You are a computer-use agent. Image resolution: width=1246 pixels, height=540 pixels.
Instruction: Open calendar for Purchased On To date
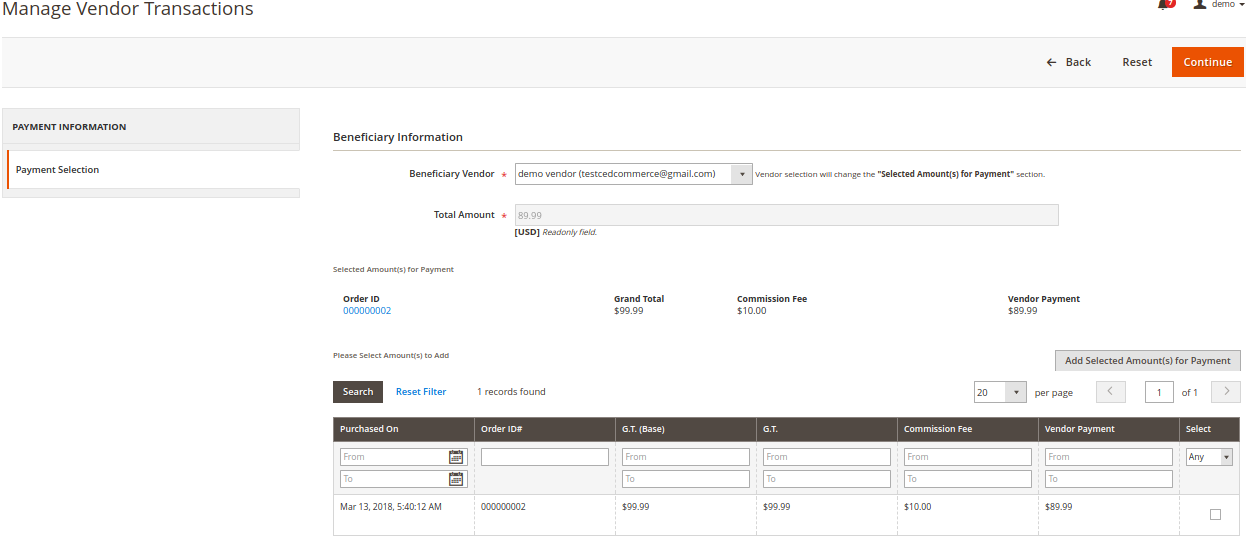(456, 479)
